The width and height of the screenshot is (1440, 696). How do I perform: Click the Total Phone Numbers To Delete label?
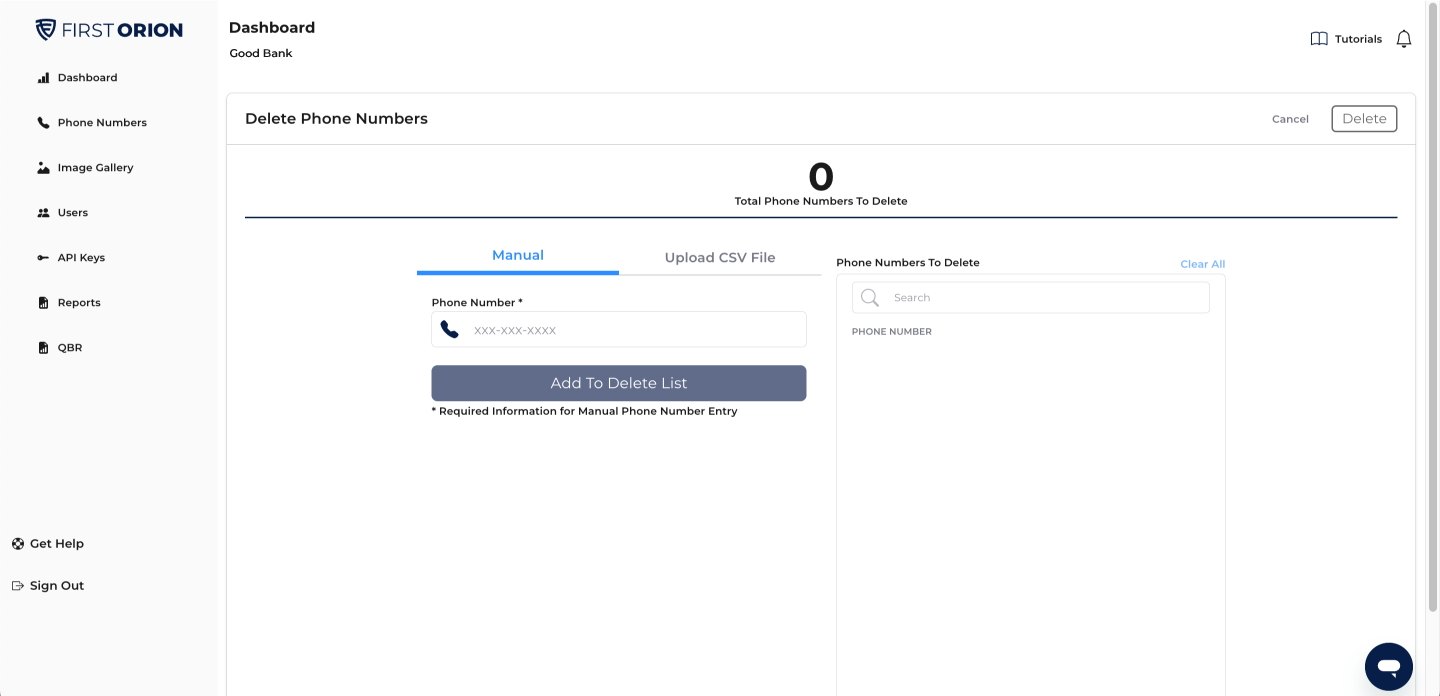[821, 201]
